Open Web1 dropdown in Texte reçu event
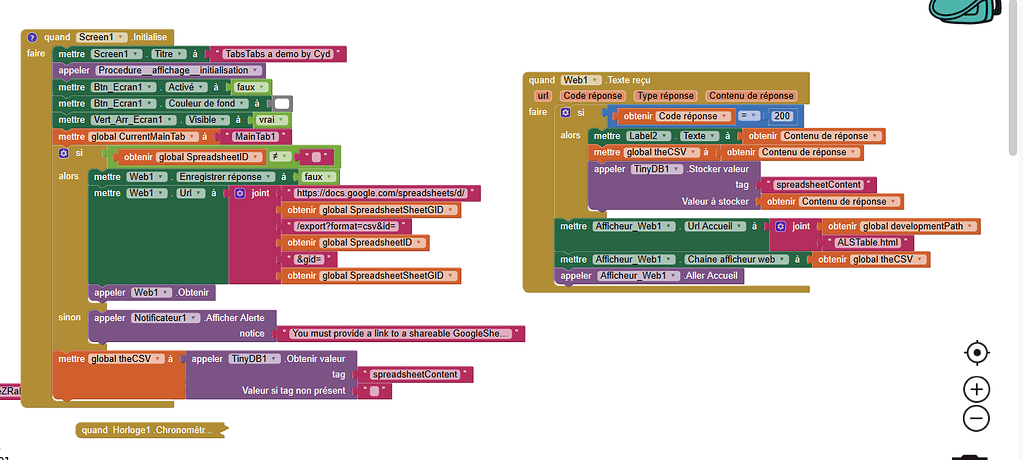 (x=582, y=80)
